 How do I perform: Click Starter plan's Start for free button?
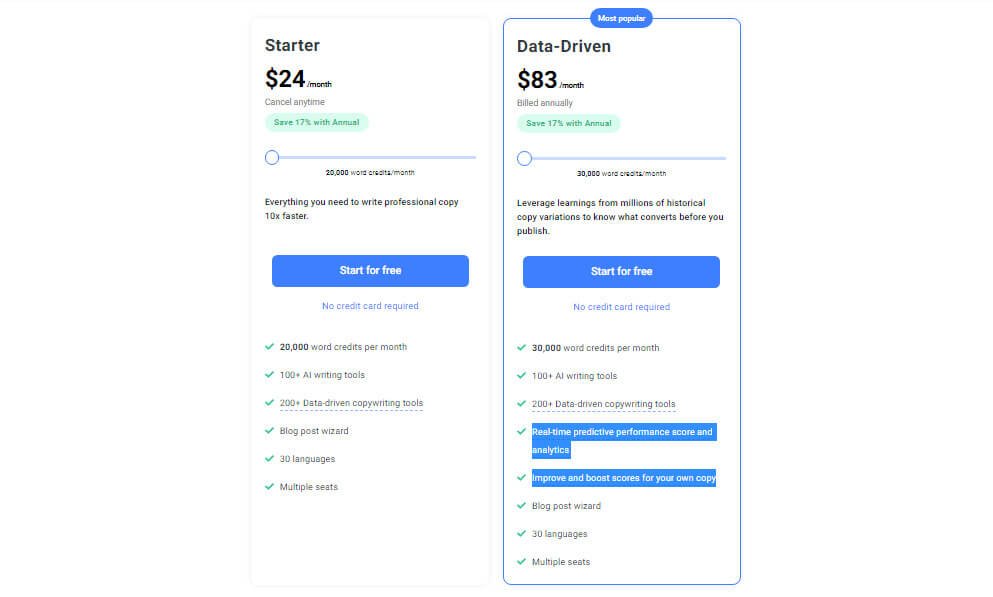click(370, 271)
